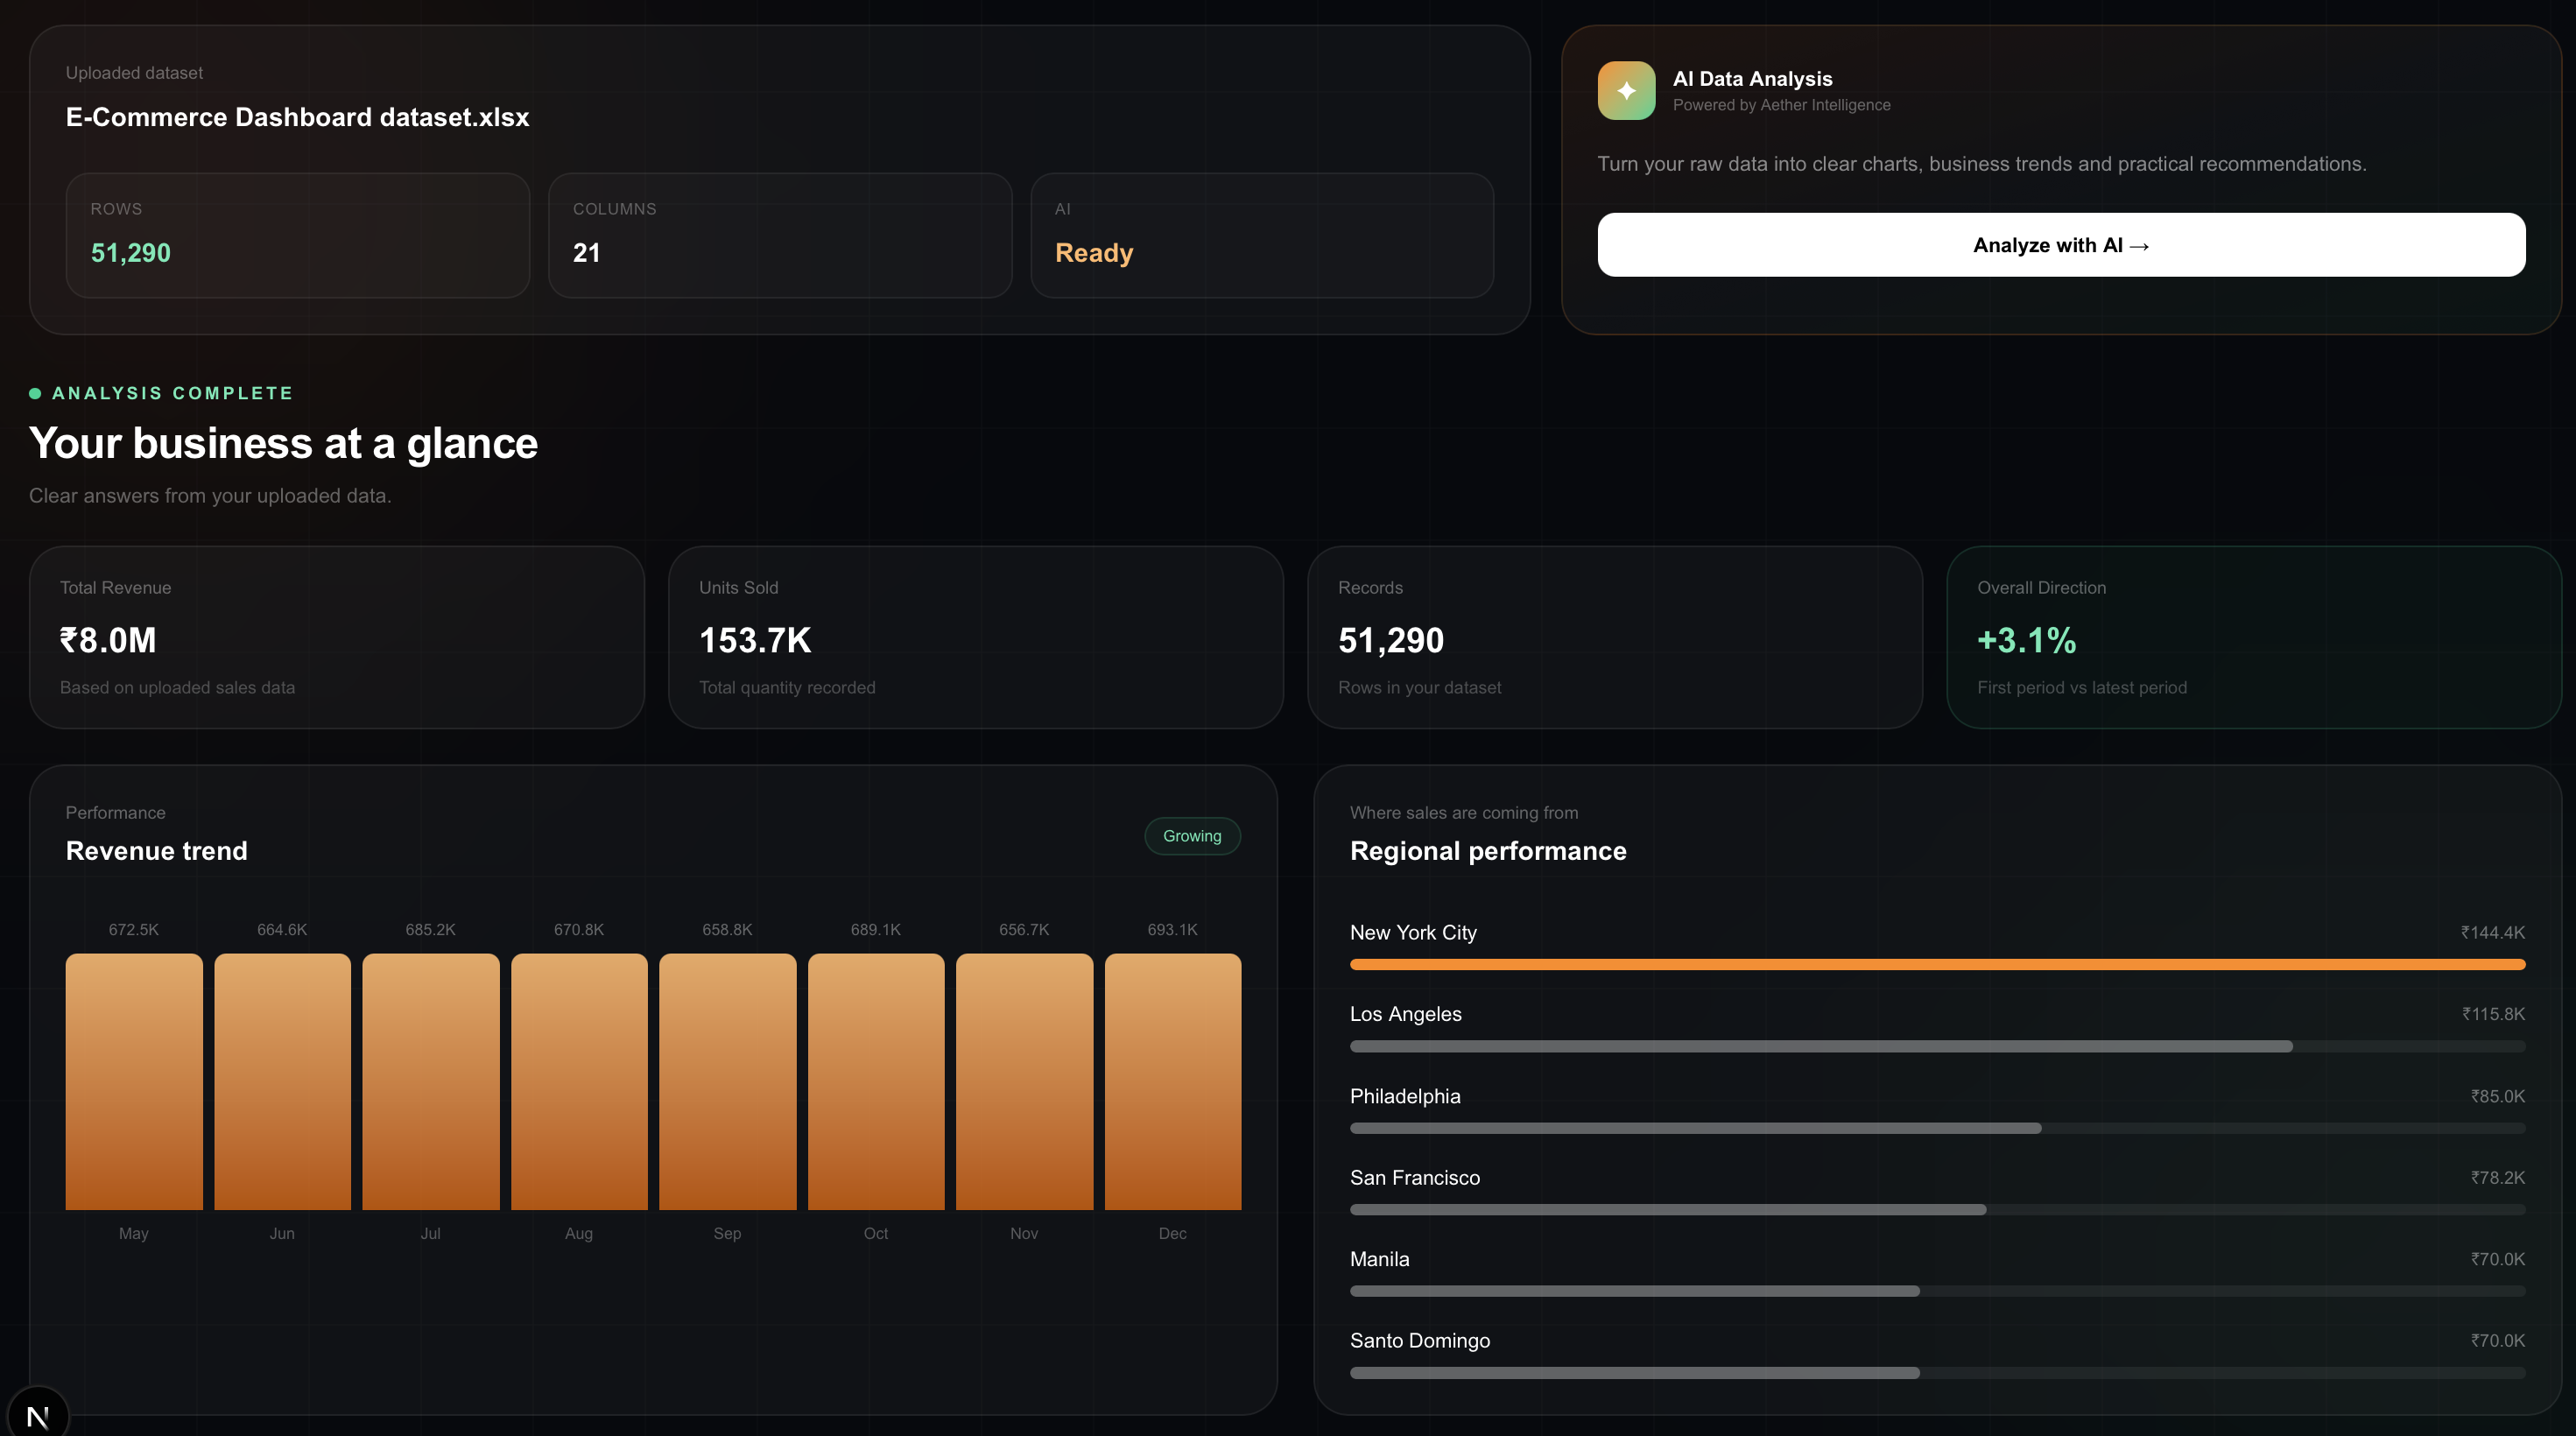Click the Philadelphia revenue bar
This screenshot has width=2576, height=1436.
click(x=1937, y=1128)
